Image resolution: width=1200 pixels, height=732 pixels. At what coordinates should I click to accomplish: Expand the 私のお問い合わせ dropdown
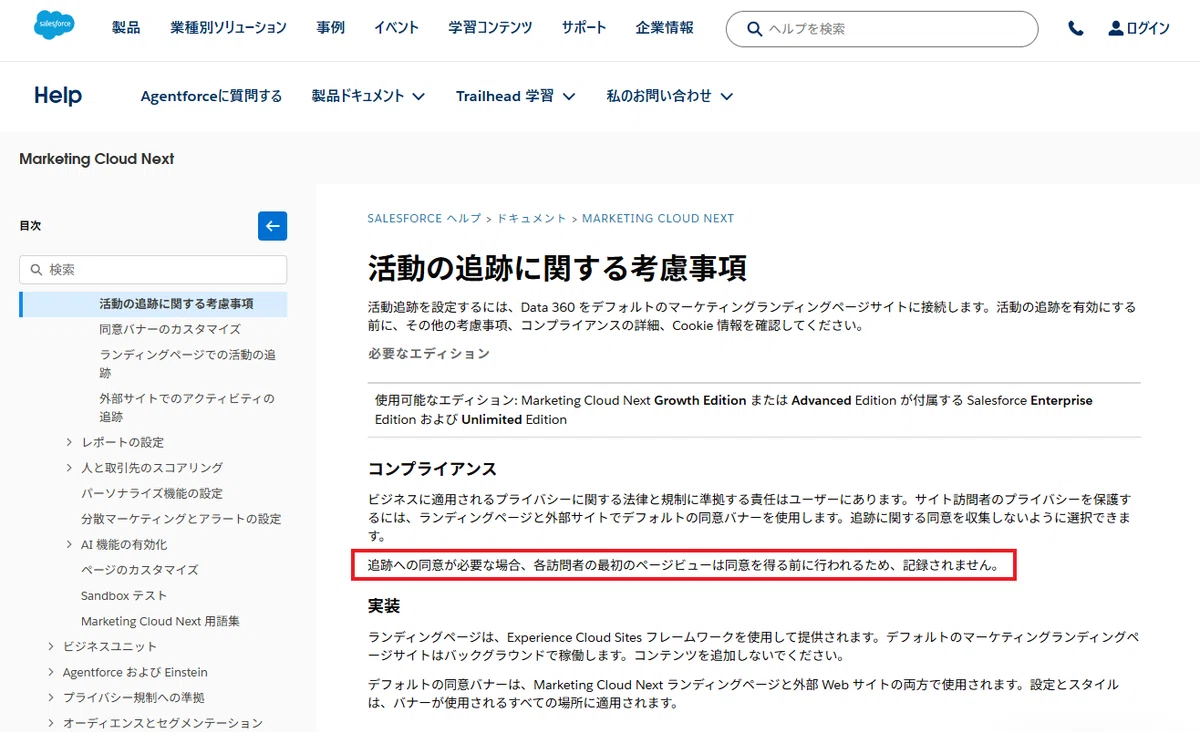pos(670,96)
